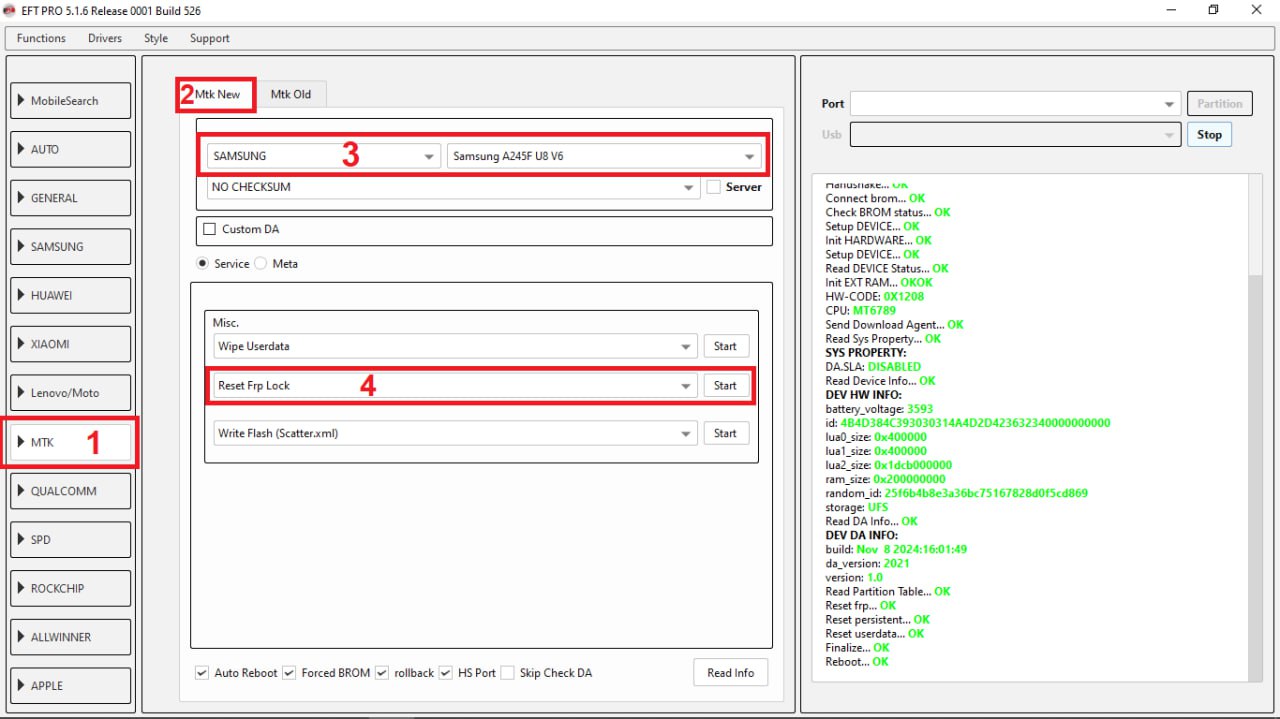1280x719 pixels.
Task: Enable the Skip Check DA checkbox
Action: click(x=507, y=673)
